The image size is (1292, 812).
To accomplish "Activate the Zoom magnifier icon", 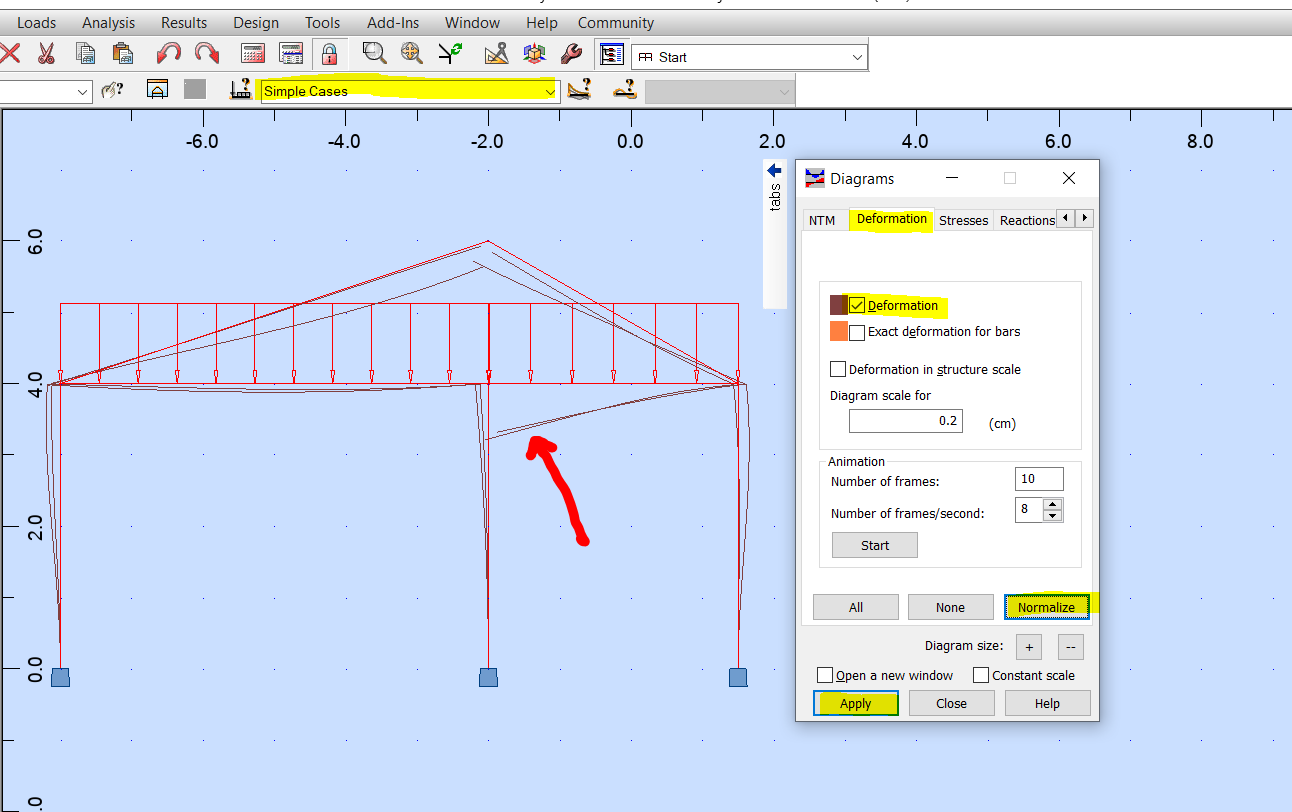I will [374, 53].
